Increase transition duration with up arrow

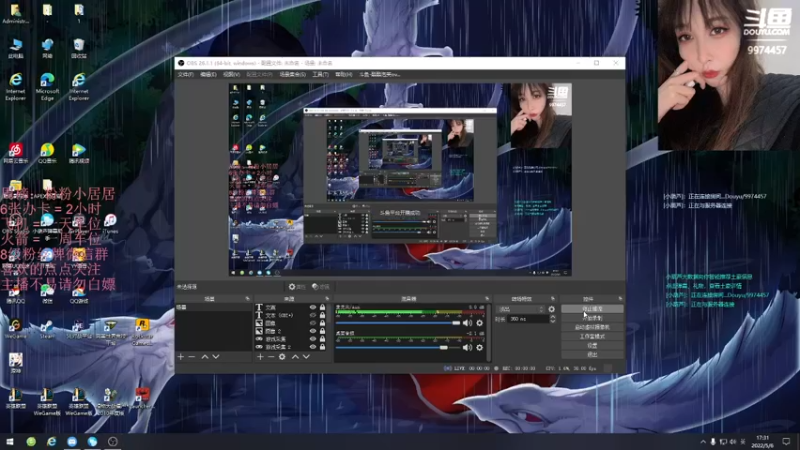tap(553, 317)
